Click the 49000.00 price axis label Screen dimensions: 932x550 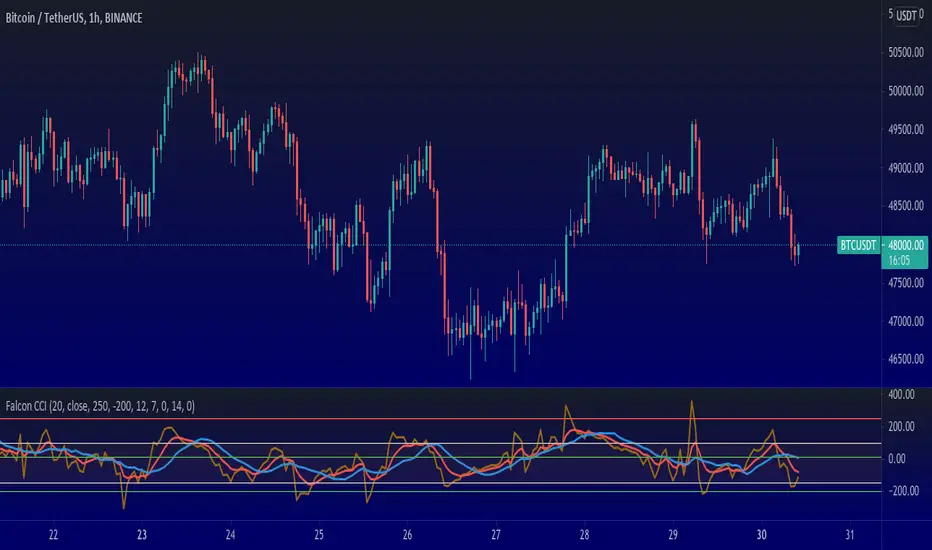point(906,168)
